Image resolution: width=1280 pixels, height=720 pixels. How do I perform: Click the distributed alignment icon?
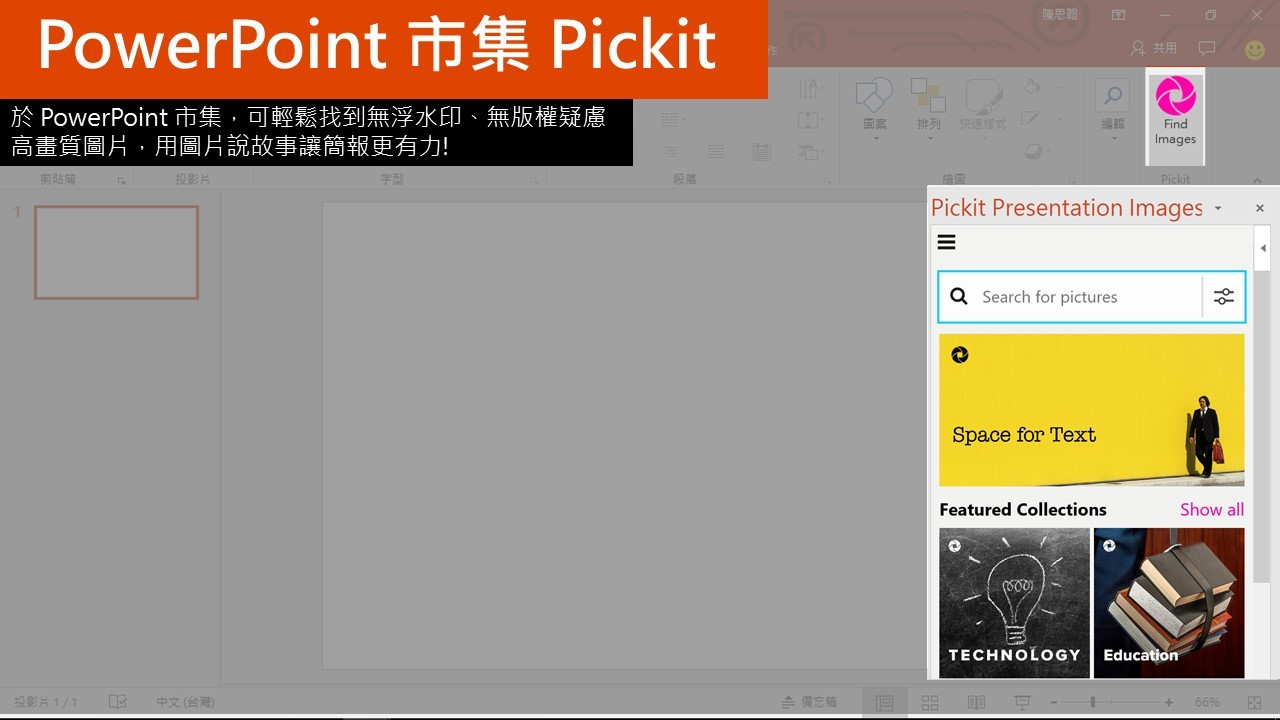(x=762, y=152)
